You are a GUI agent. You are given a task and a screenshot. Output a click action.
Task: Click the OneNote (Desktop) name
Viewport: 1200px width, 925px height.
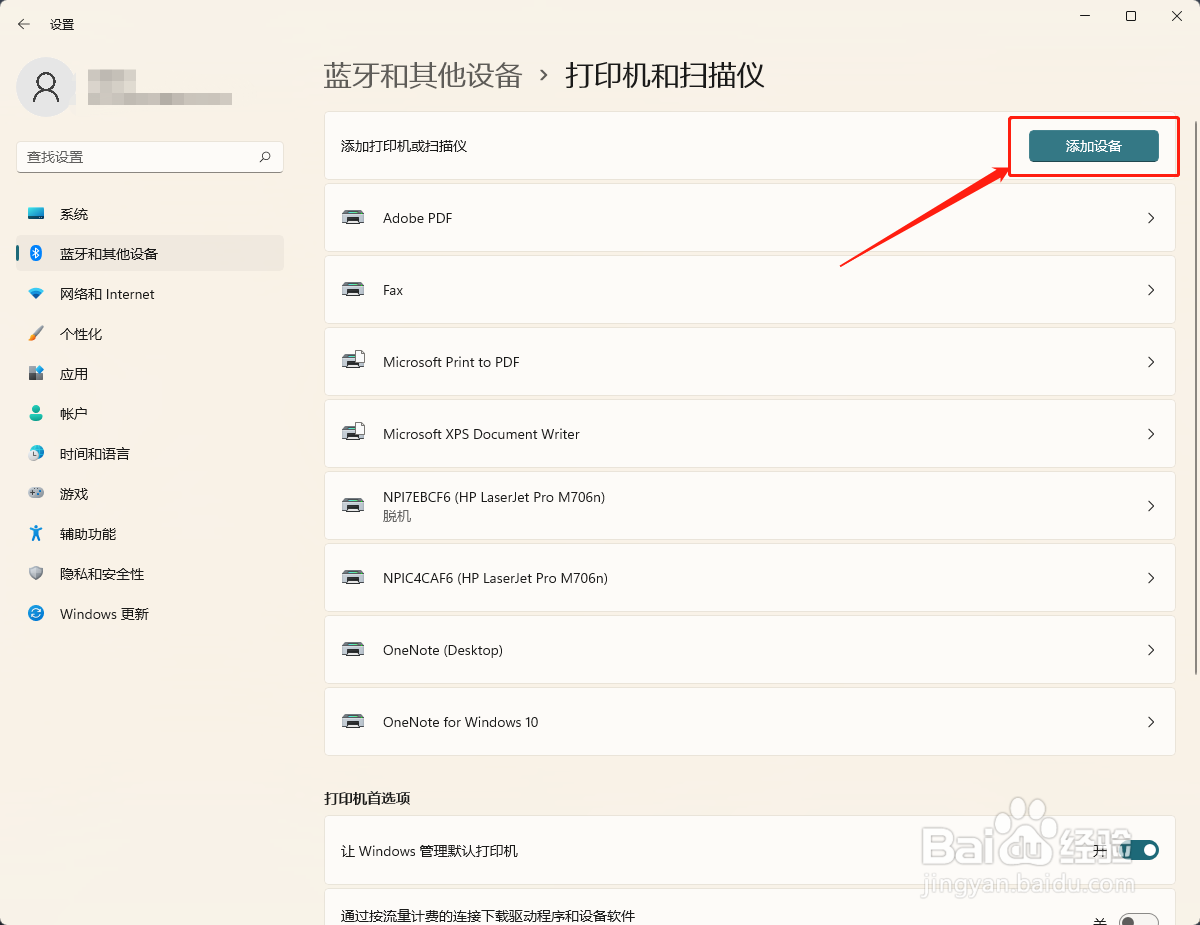(x=443, y=650)
